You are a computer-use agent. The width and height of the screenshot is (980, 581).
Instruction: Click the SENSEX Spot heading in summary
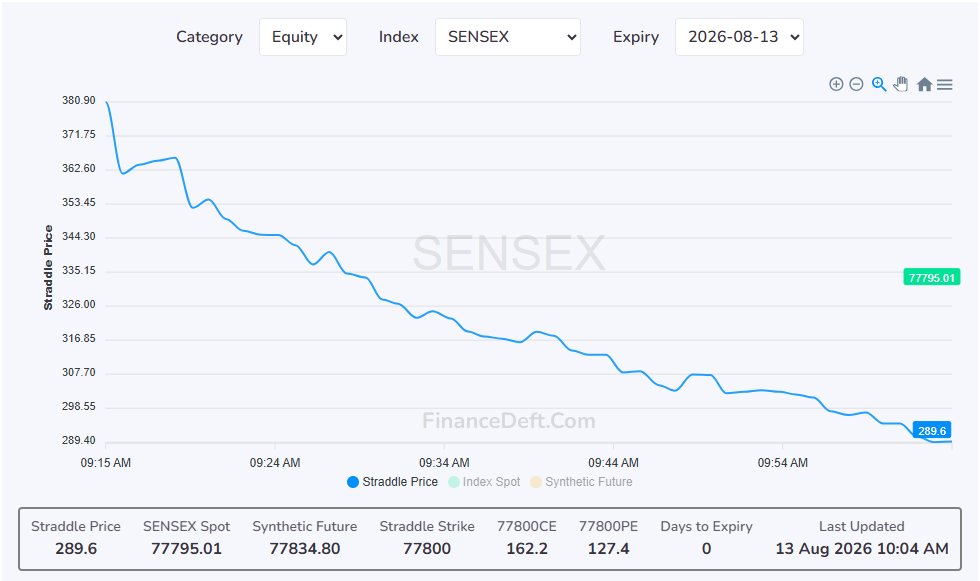186,526
